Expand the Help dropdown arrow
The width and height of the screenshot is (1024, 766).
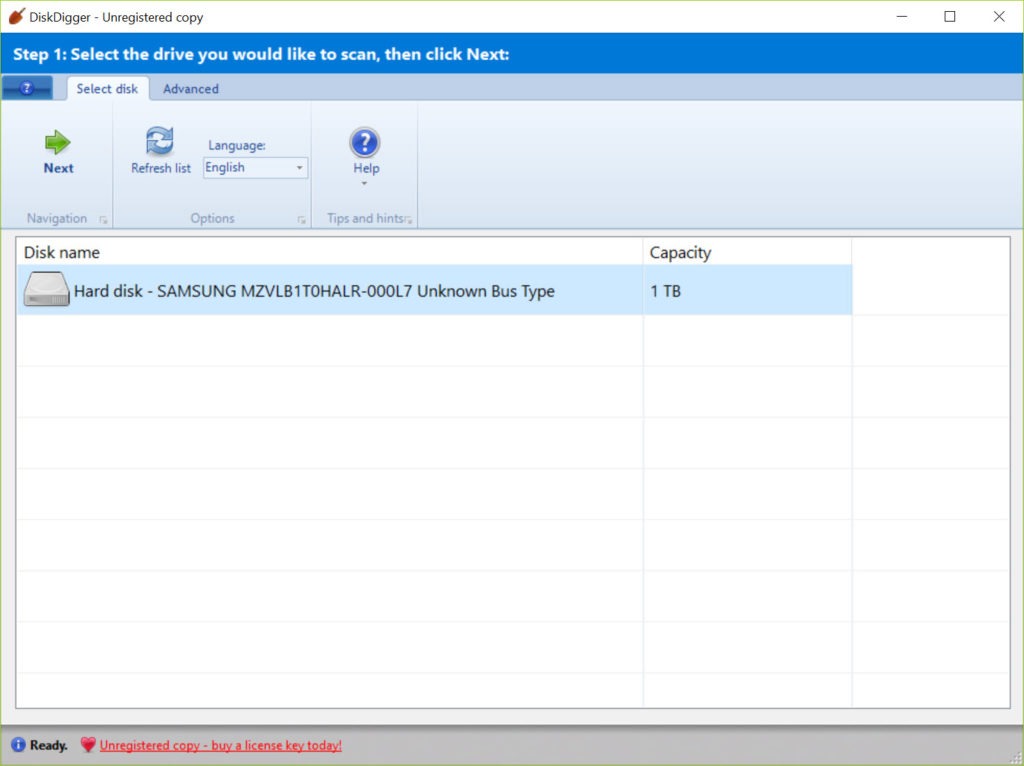point(364,184)
